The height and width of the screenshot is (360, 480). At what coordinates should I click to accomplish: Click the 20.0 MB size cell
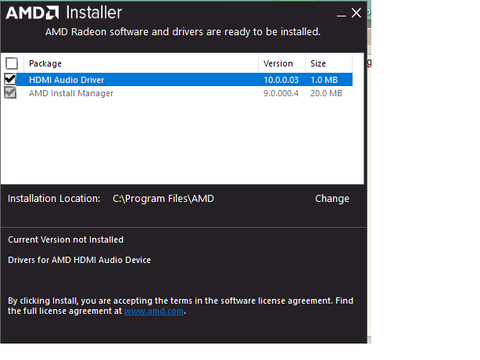[x=326, y=93]
